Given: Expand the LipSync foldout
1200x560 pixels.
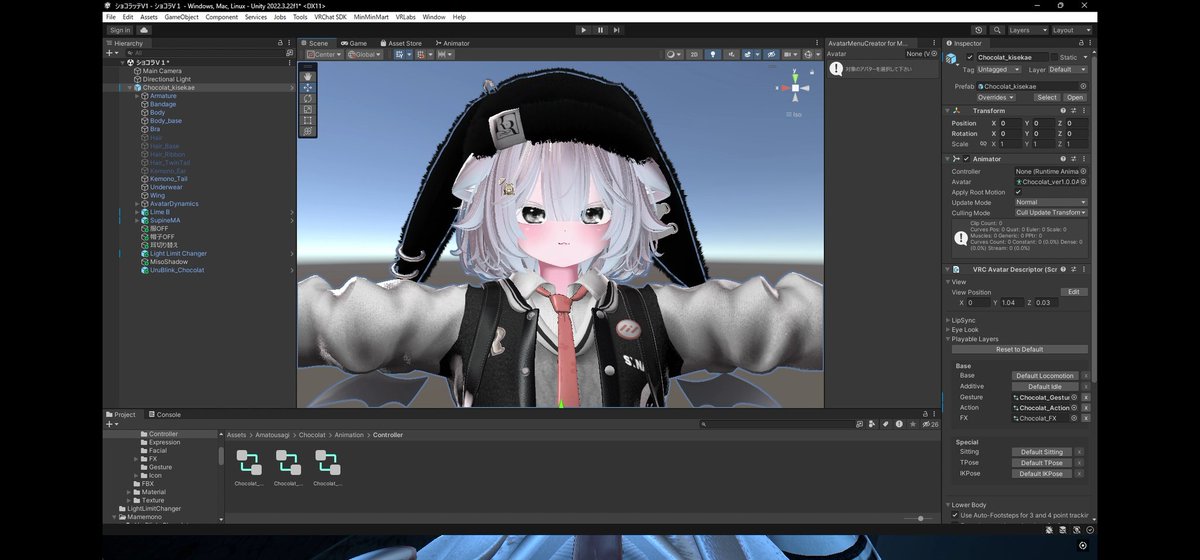Looking at the screenshot, I should tap(948, 320).
